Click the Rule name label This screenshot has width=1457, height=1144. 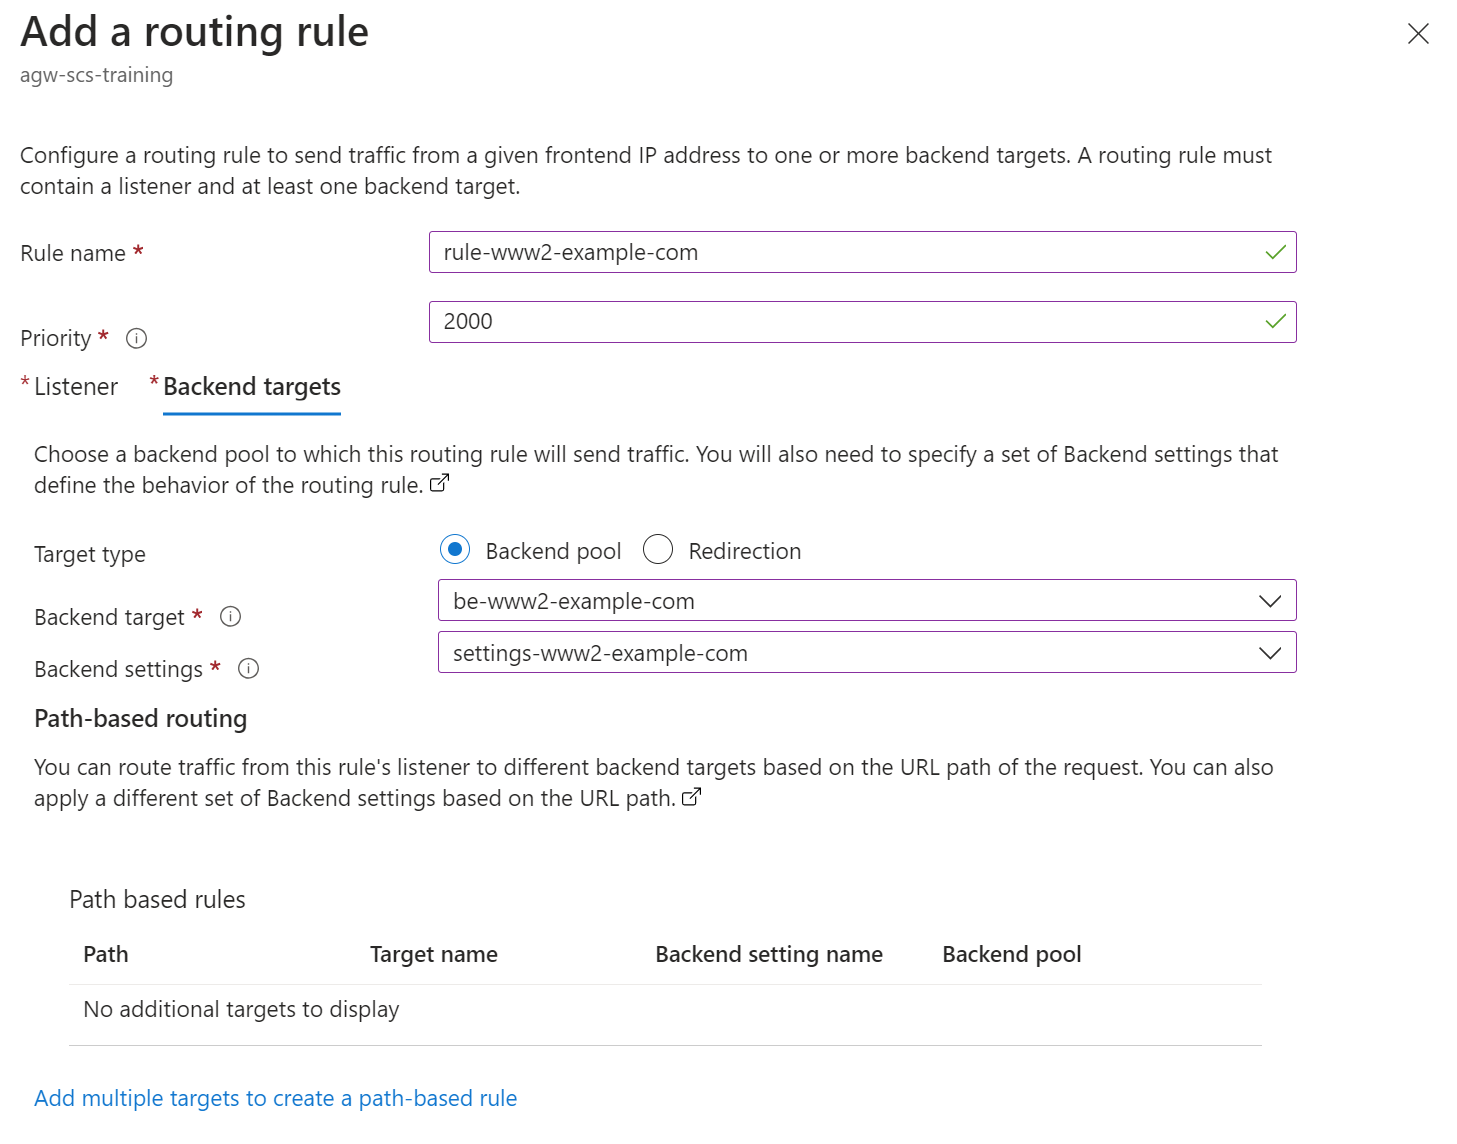point(73,253)
